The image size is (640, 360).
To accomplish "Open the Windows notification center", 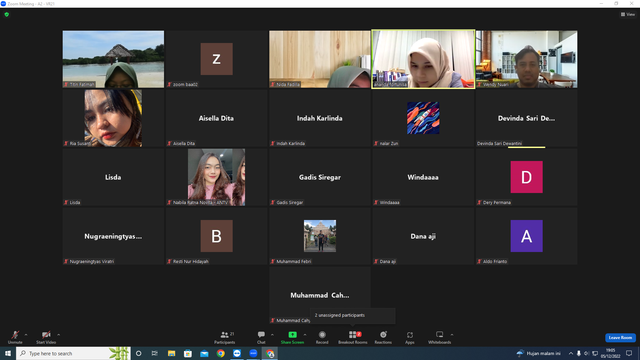I will coord(629,353).
